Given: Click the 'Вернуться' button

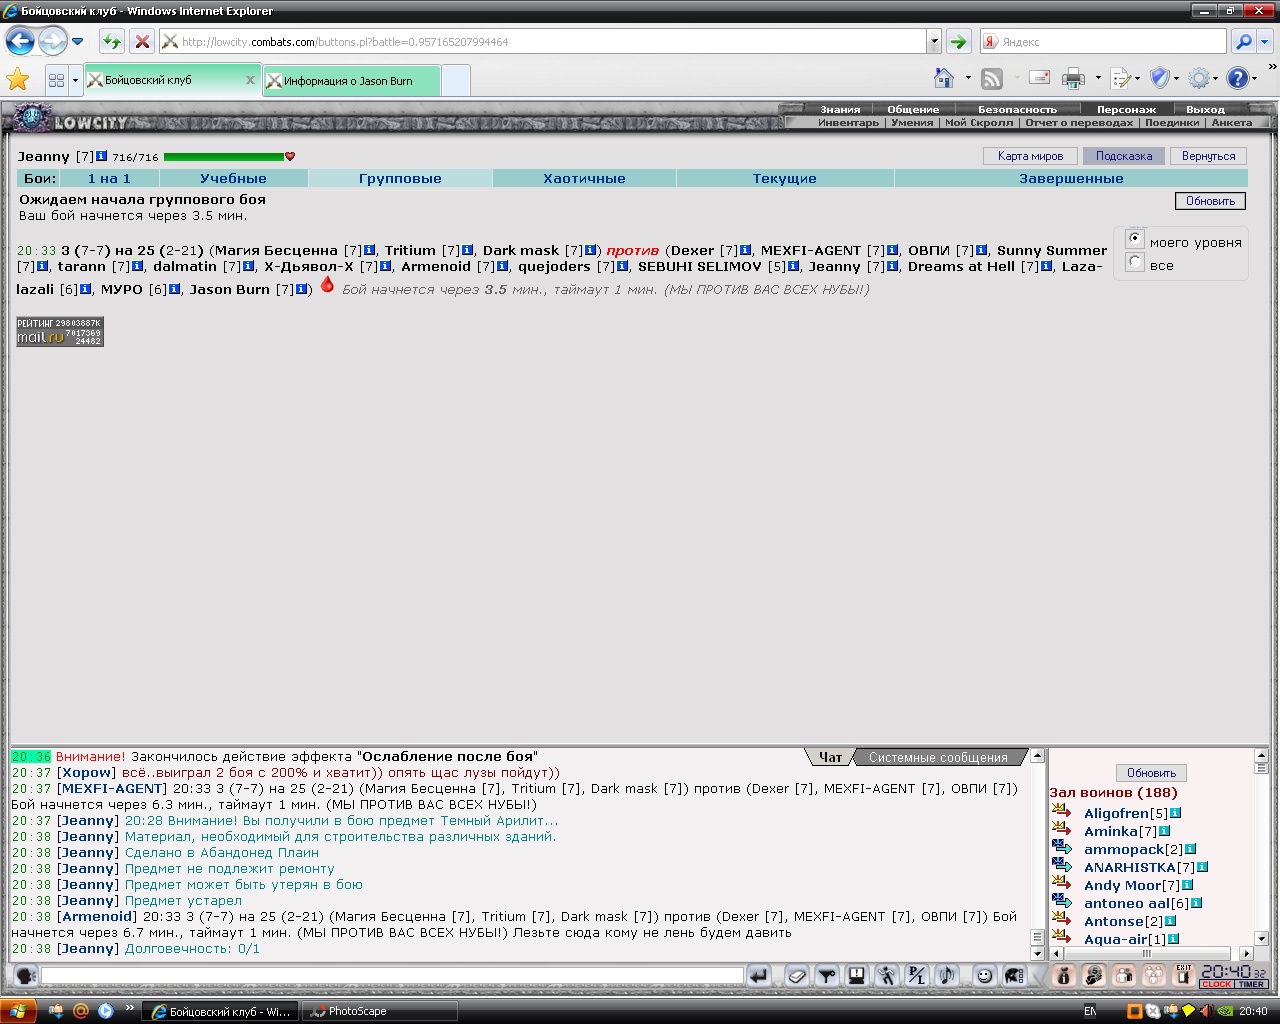Looking at the screenshot, I should click(1208, 156).
